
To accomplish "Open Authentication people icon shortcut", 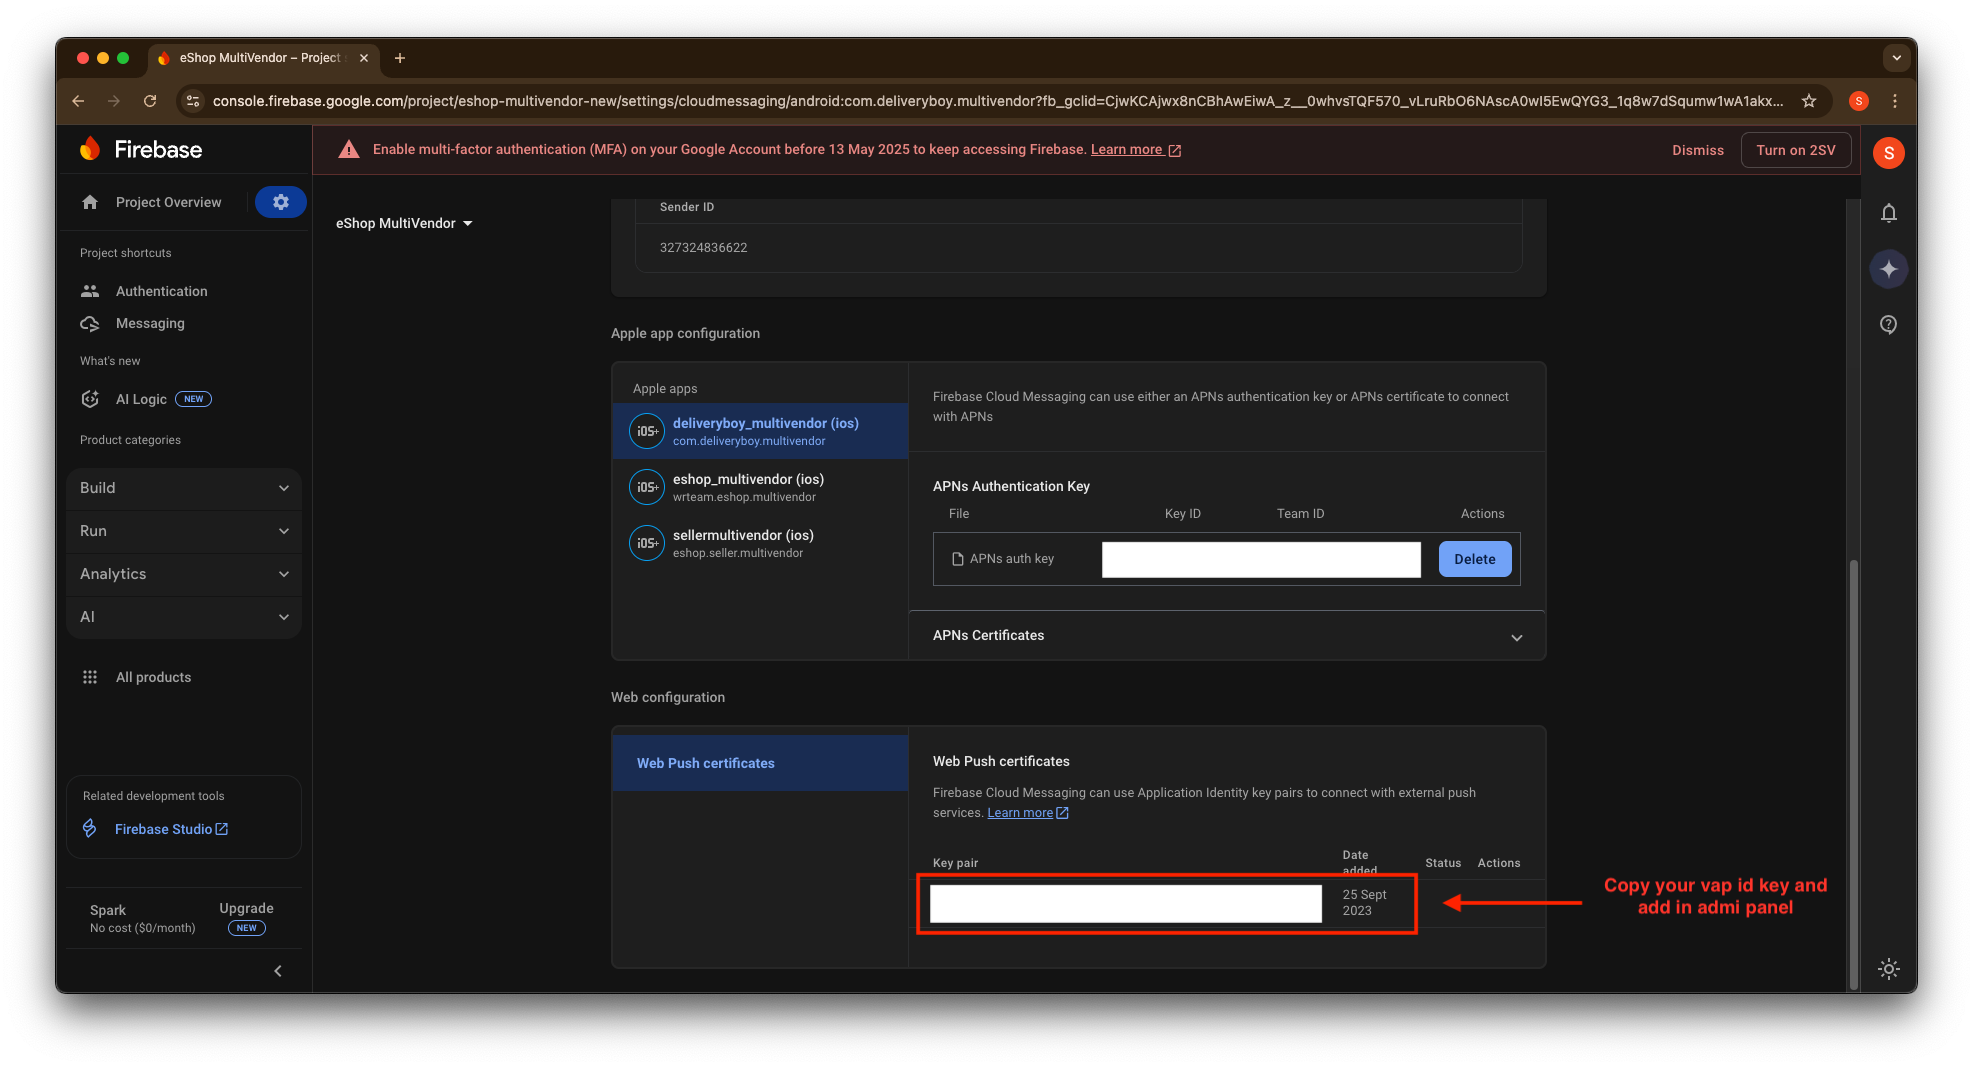I will (90, 291).
